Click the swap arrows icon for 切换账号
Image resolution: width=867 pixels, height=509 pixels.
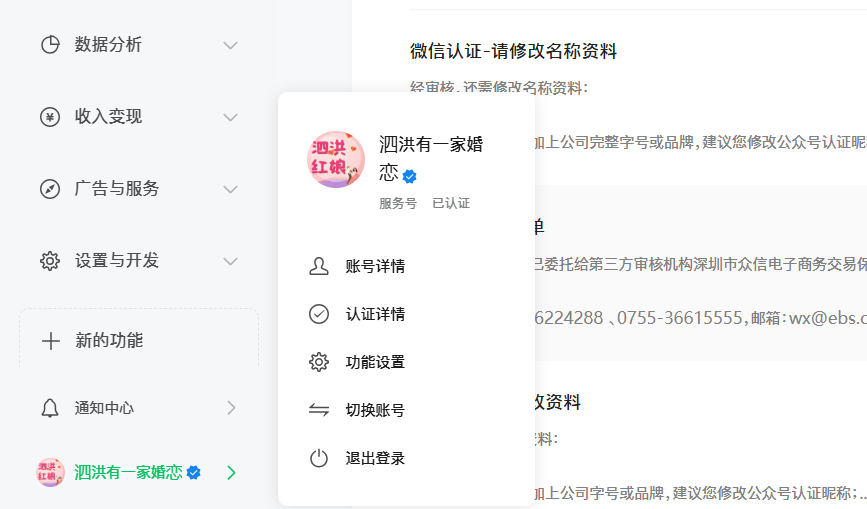pos(318,410)
